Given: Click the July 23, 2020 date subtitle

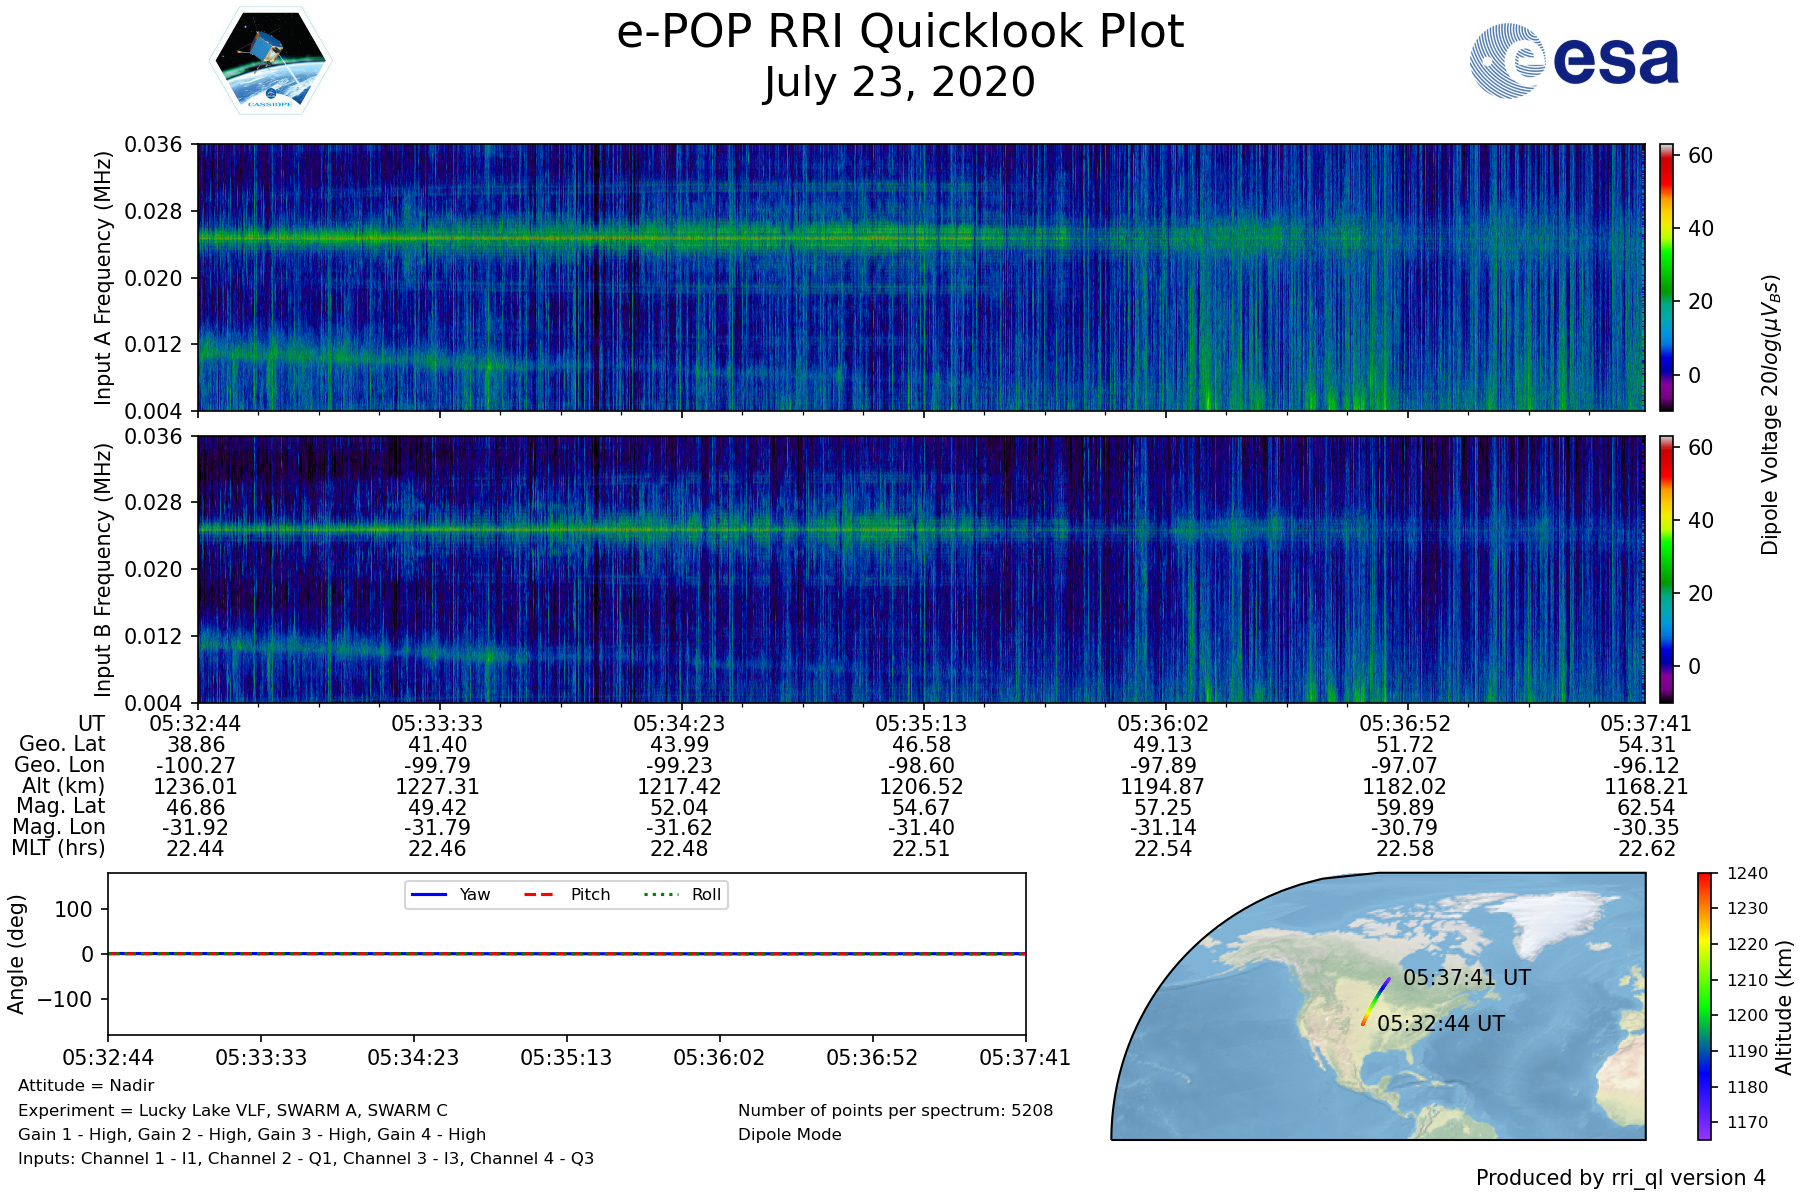Looking at the screenshot, I should 900,82.
